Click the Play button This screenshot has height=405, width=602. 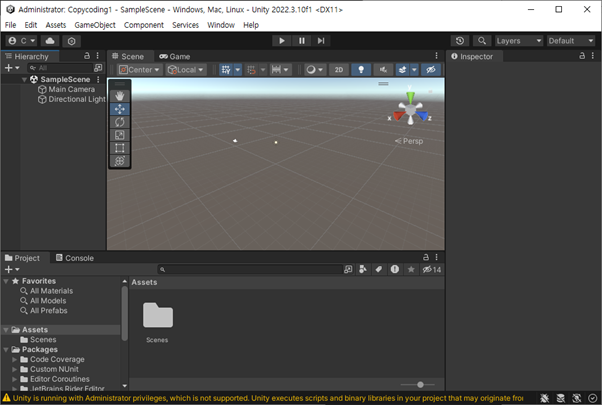coord(281,41)
